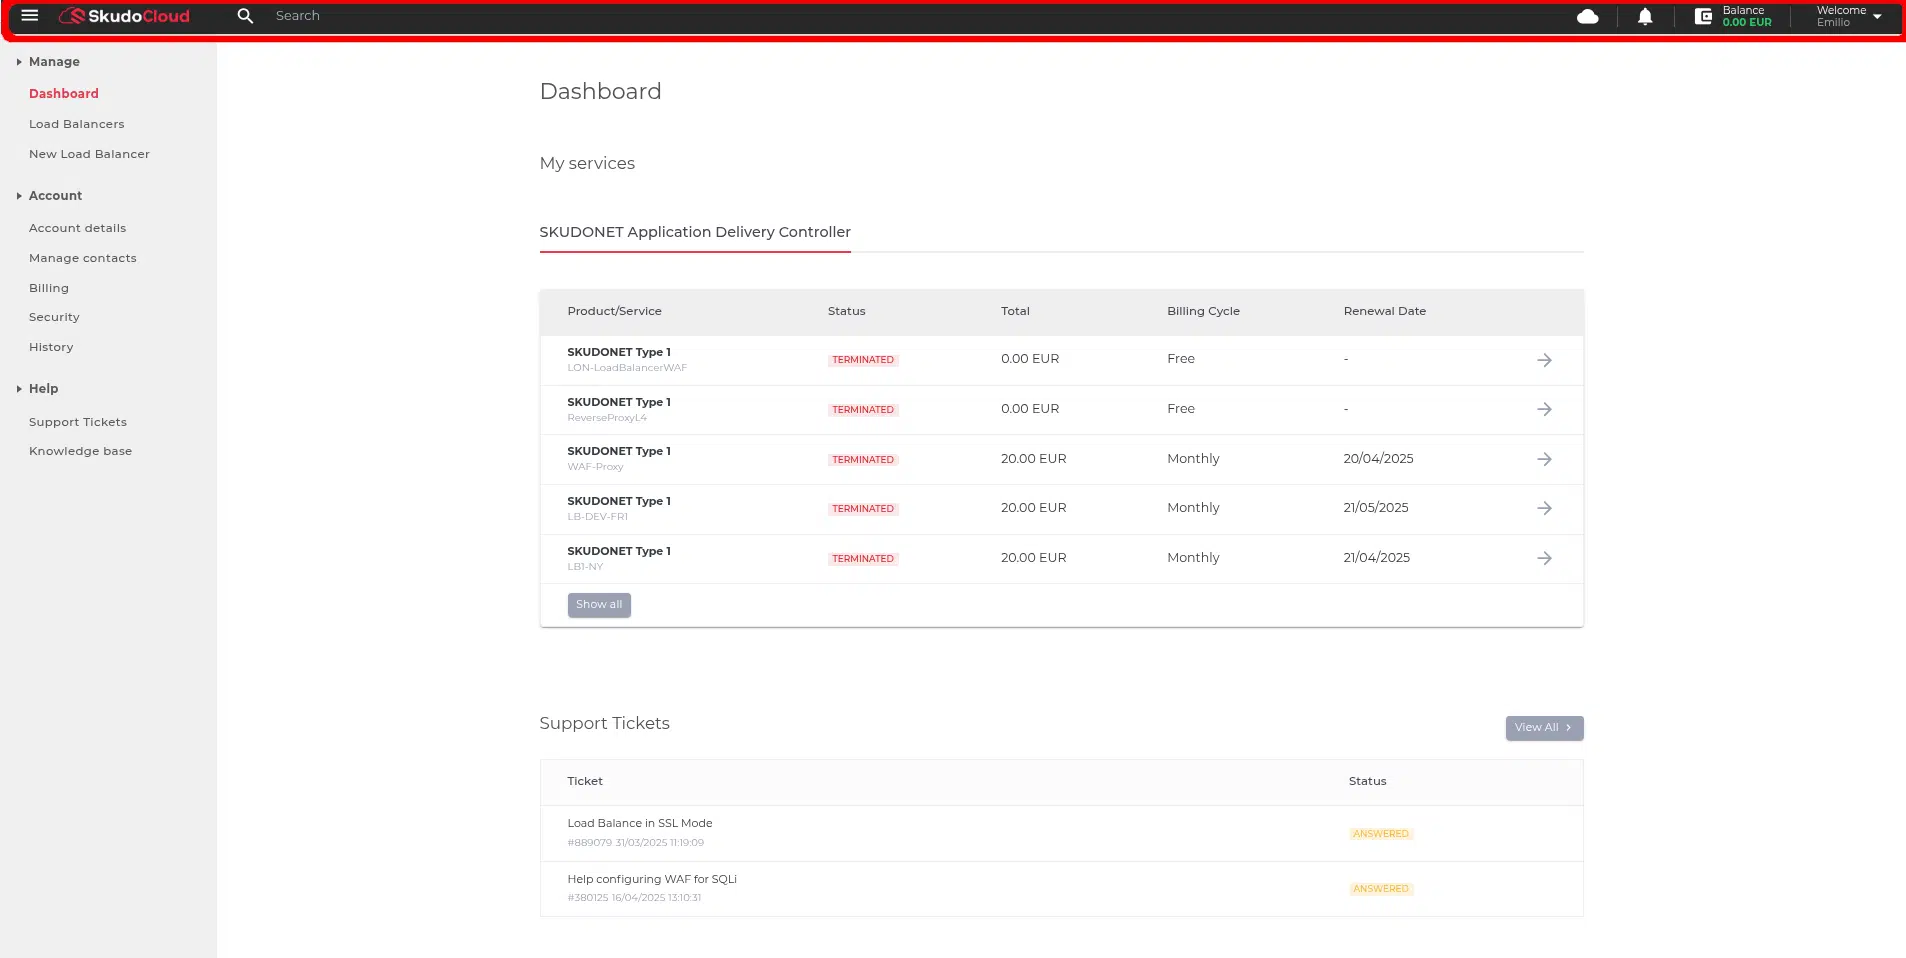This screenshot has width=1906, height=958.
Task: Open the hamburger menu icon
Action: [x=30, y=16]
